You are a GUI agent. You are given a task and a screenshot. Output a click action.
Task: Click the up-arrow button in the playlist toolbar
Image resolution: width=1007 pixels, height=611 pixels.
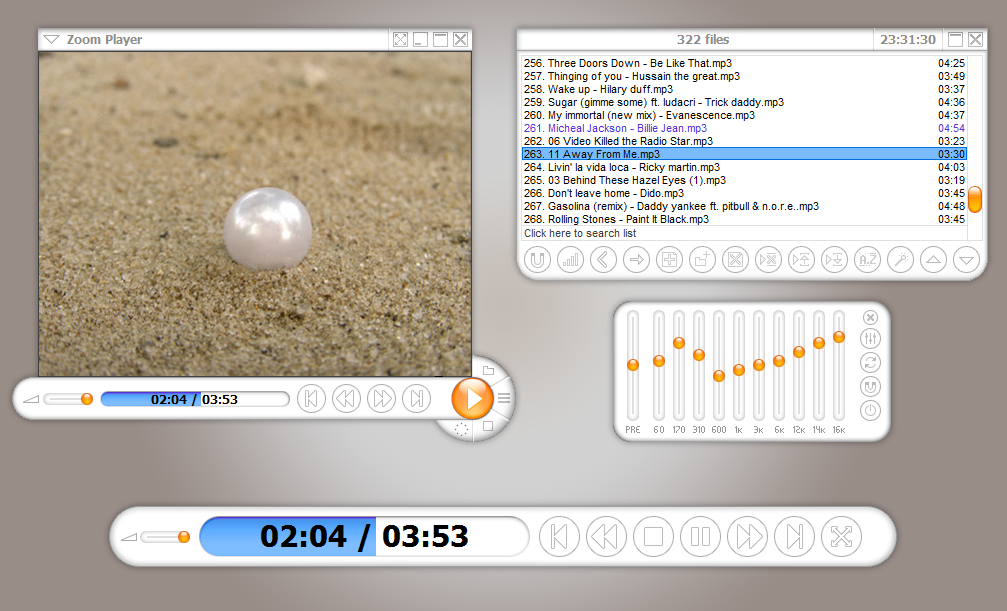pyautogui.click(x=933, y=260)
